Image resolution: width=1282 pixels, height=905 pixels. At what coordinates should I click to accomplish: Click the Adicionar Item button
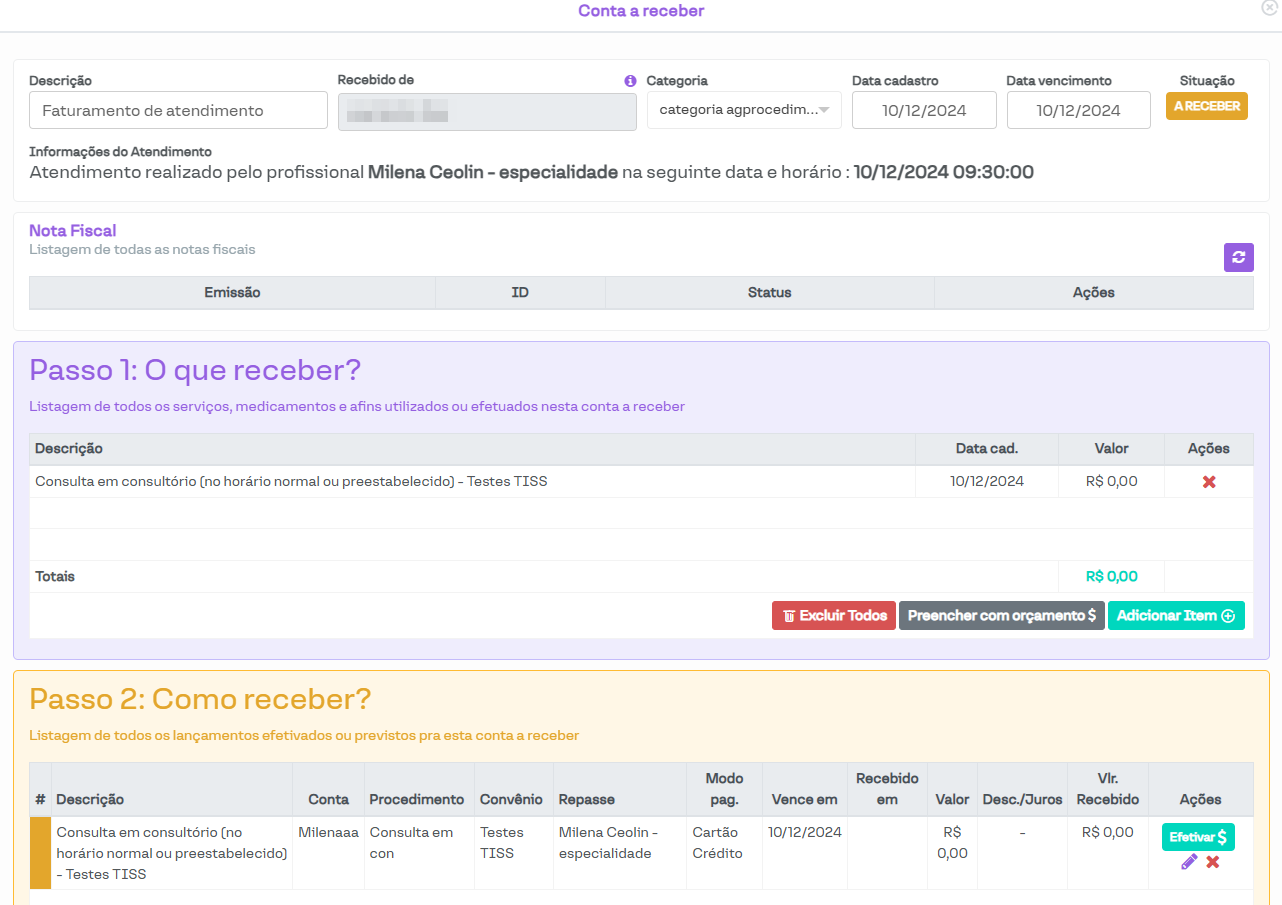click(x=1175, y=616)
